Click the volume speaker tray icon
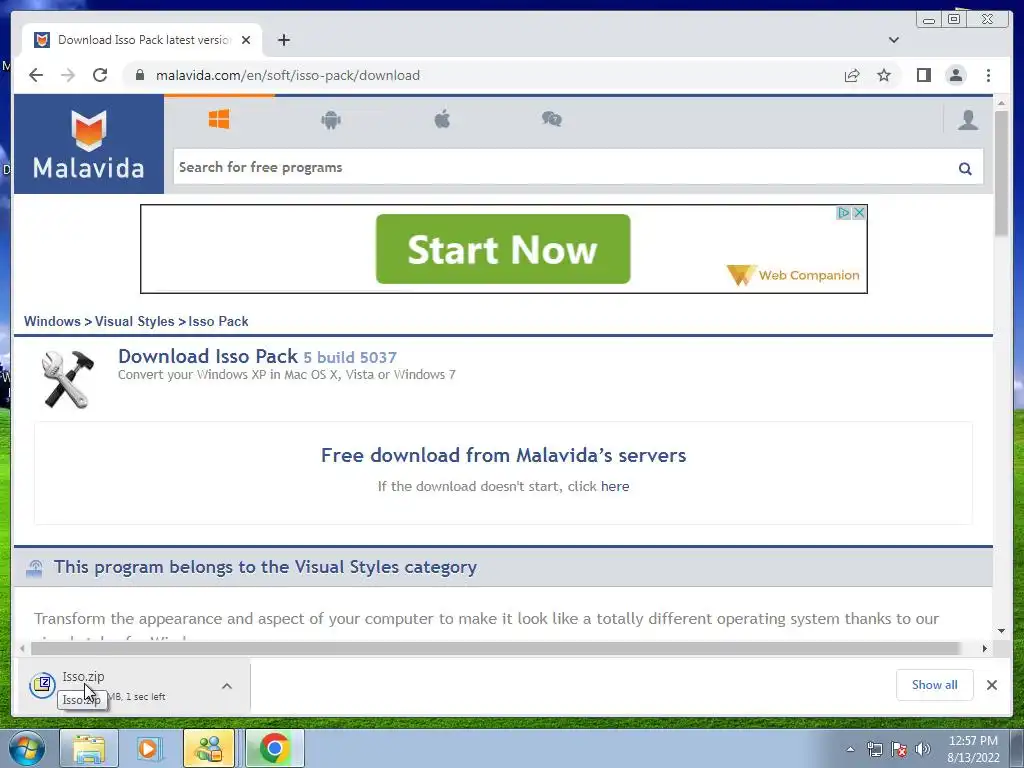Screen dimensions: 1024x768 coord(922,749)
